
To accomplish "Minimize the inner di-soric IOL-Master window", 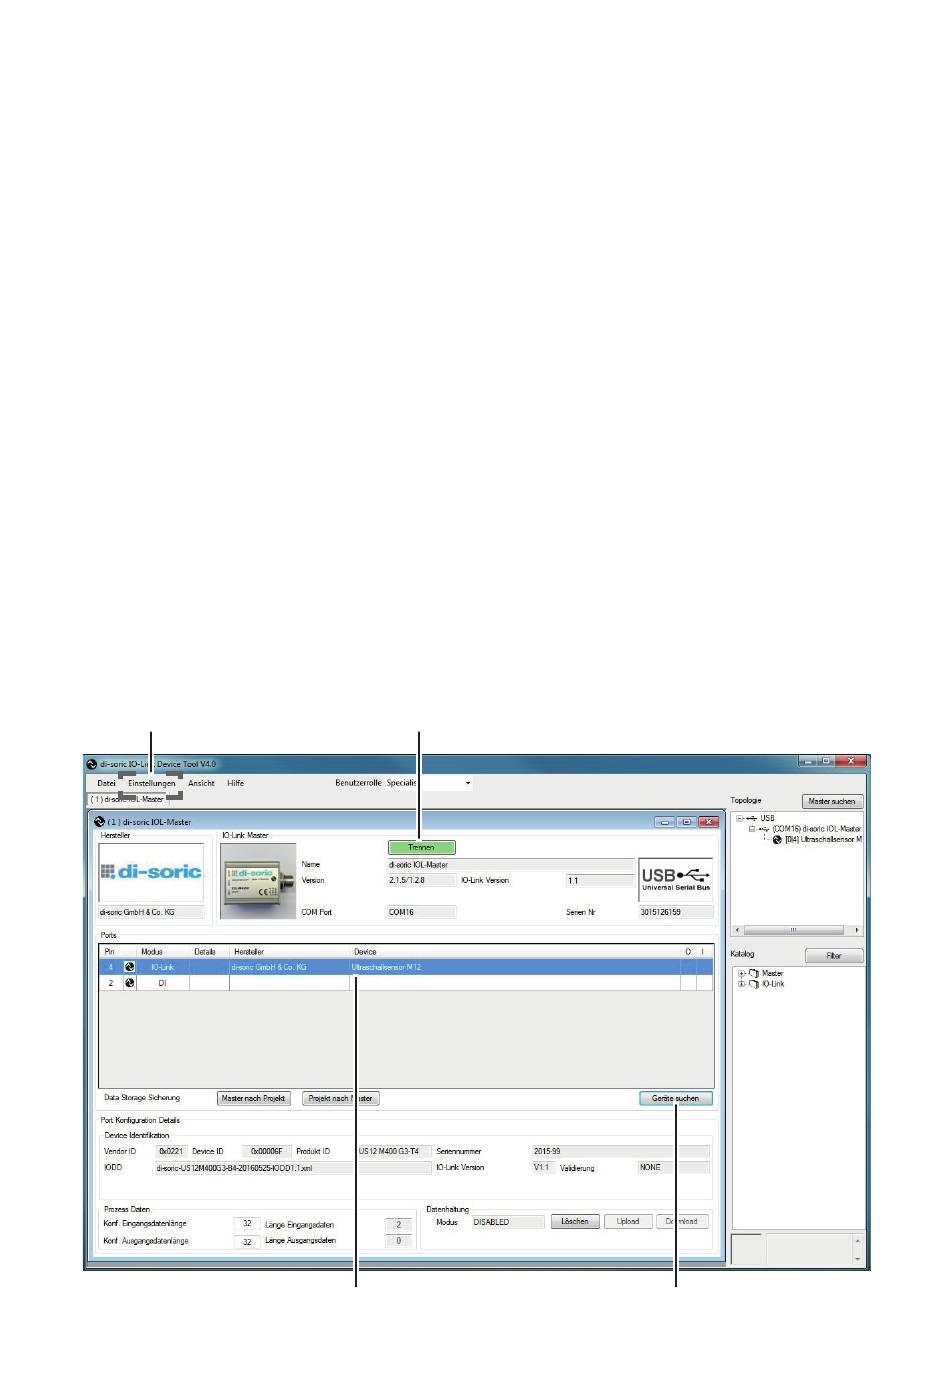I will point(665,822).
